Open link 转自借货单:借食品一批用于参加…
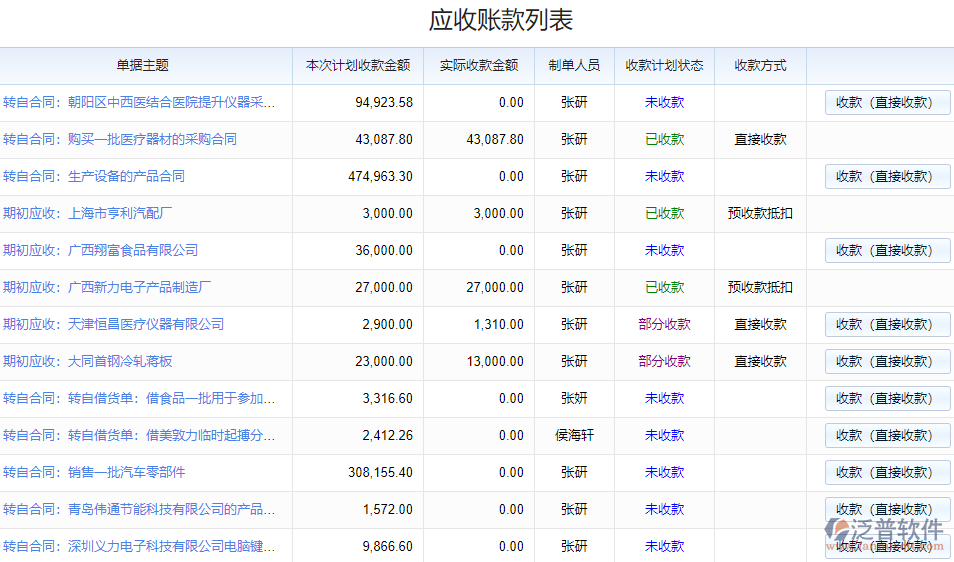Viewport: 954px width, 562px height. click(172, 398)
